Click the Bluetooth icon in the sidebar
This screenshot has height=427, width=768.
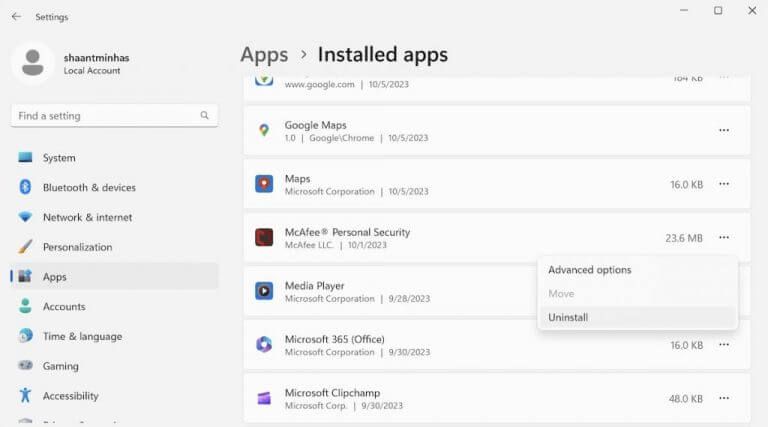[x=25, y=187]
